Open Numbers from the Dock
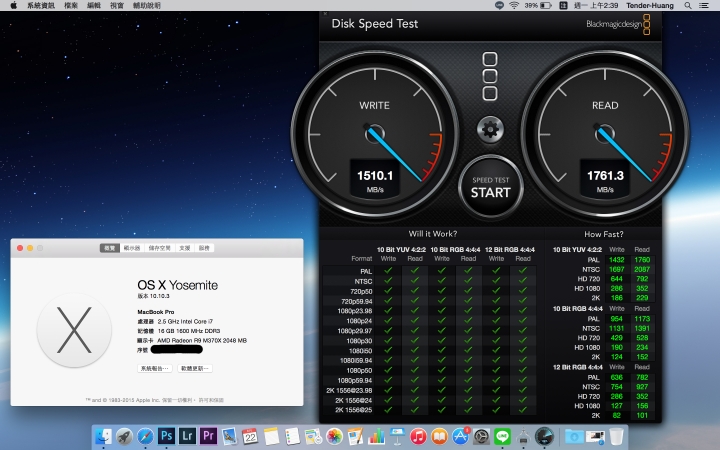720x450 pixels. click(x=376, y=436)
